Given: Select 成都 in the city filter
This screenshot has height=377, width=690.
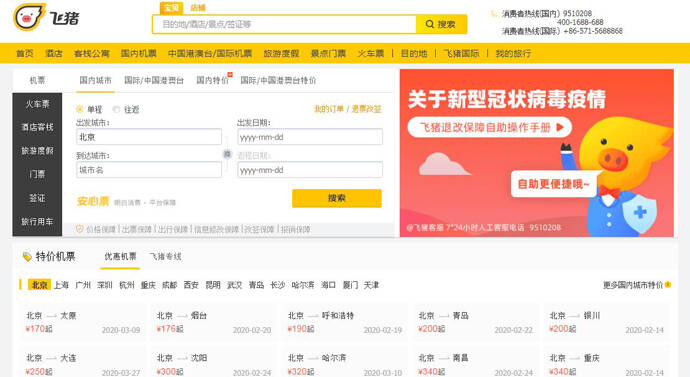Looking at the screenshot, I should [x=169, y=285].
